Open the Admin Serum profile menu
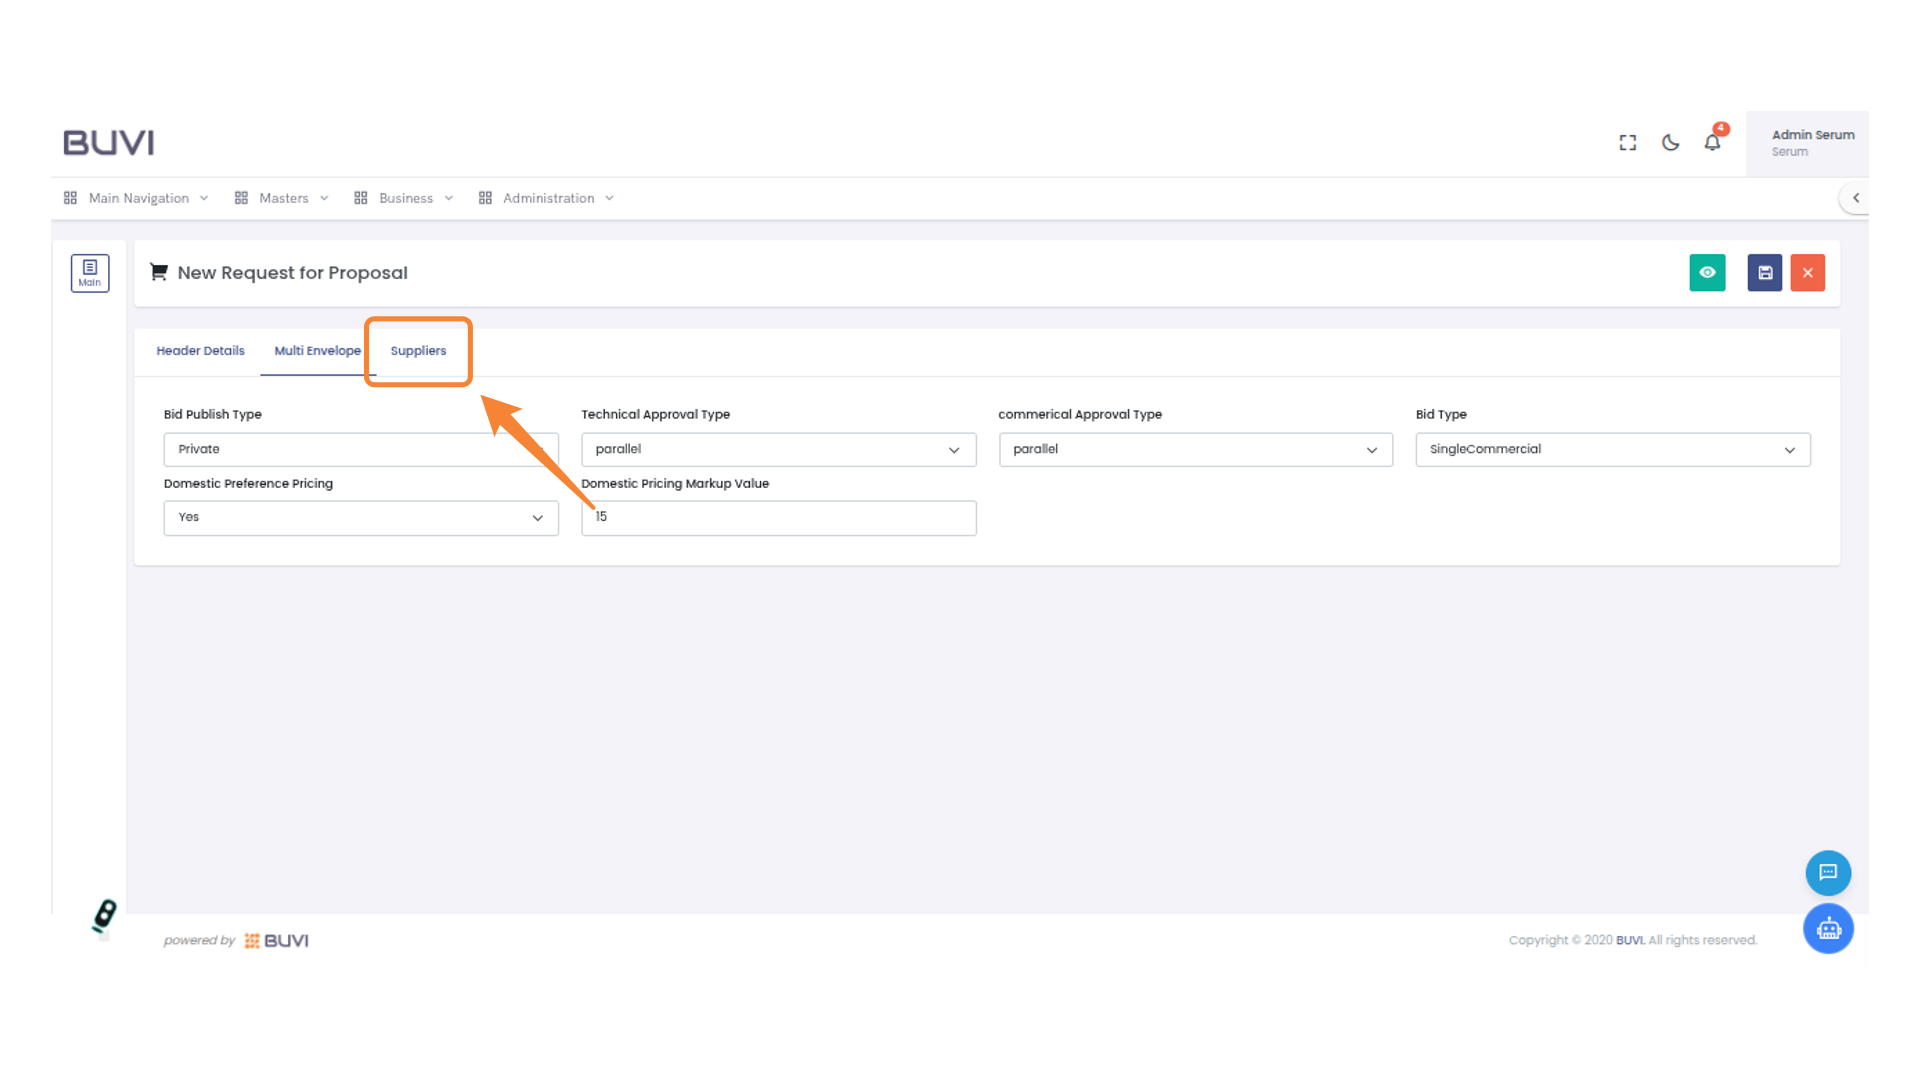This screenshot has width=1920, height=1080. pos(1812,142)
